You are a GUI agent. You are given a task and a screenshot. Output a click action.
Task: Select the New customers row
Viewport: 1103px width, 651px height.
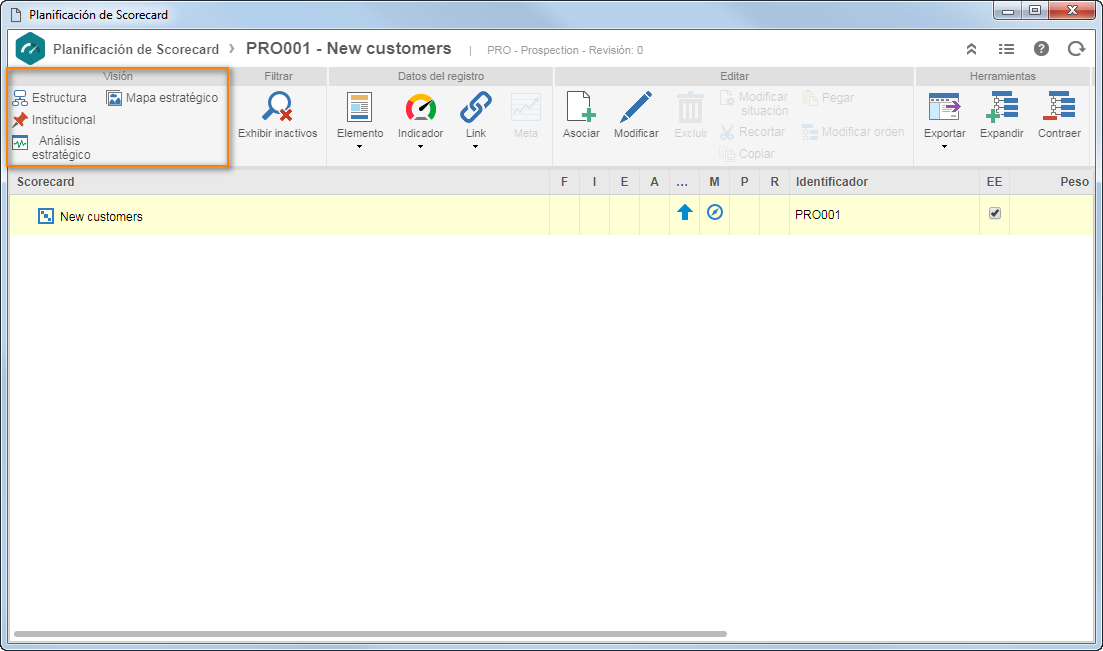[x=551, y=215]
